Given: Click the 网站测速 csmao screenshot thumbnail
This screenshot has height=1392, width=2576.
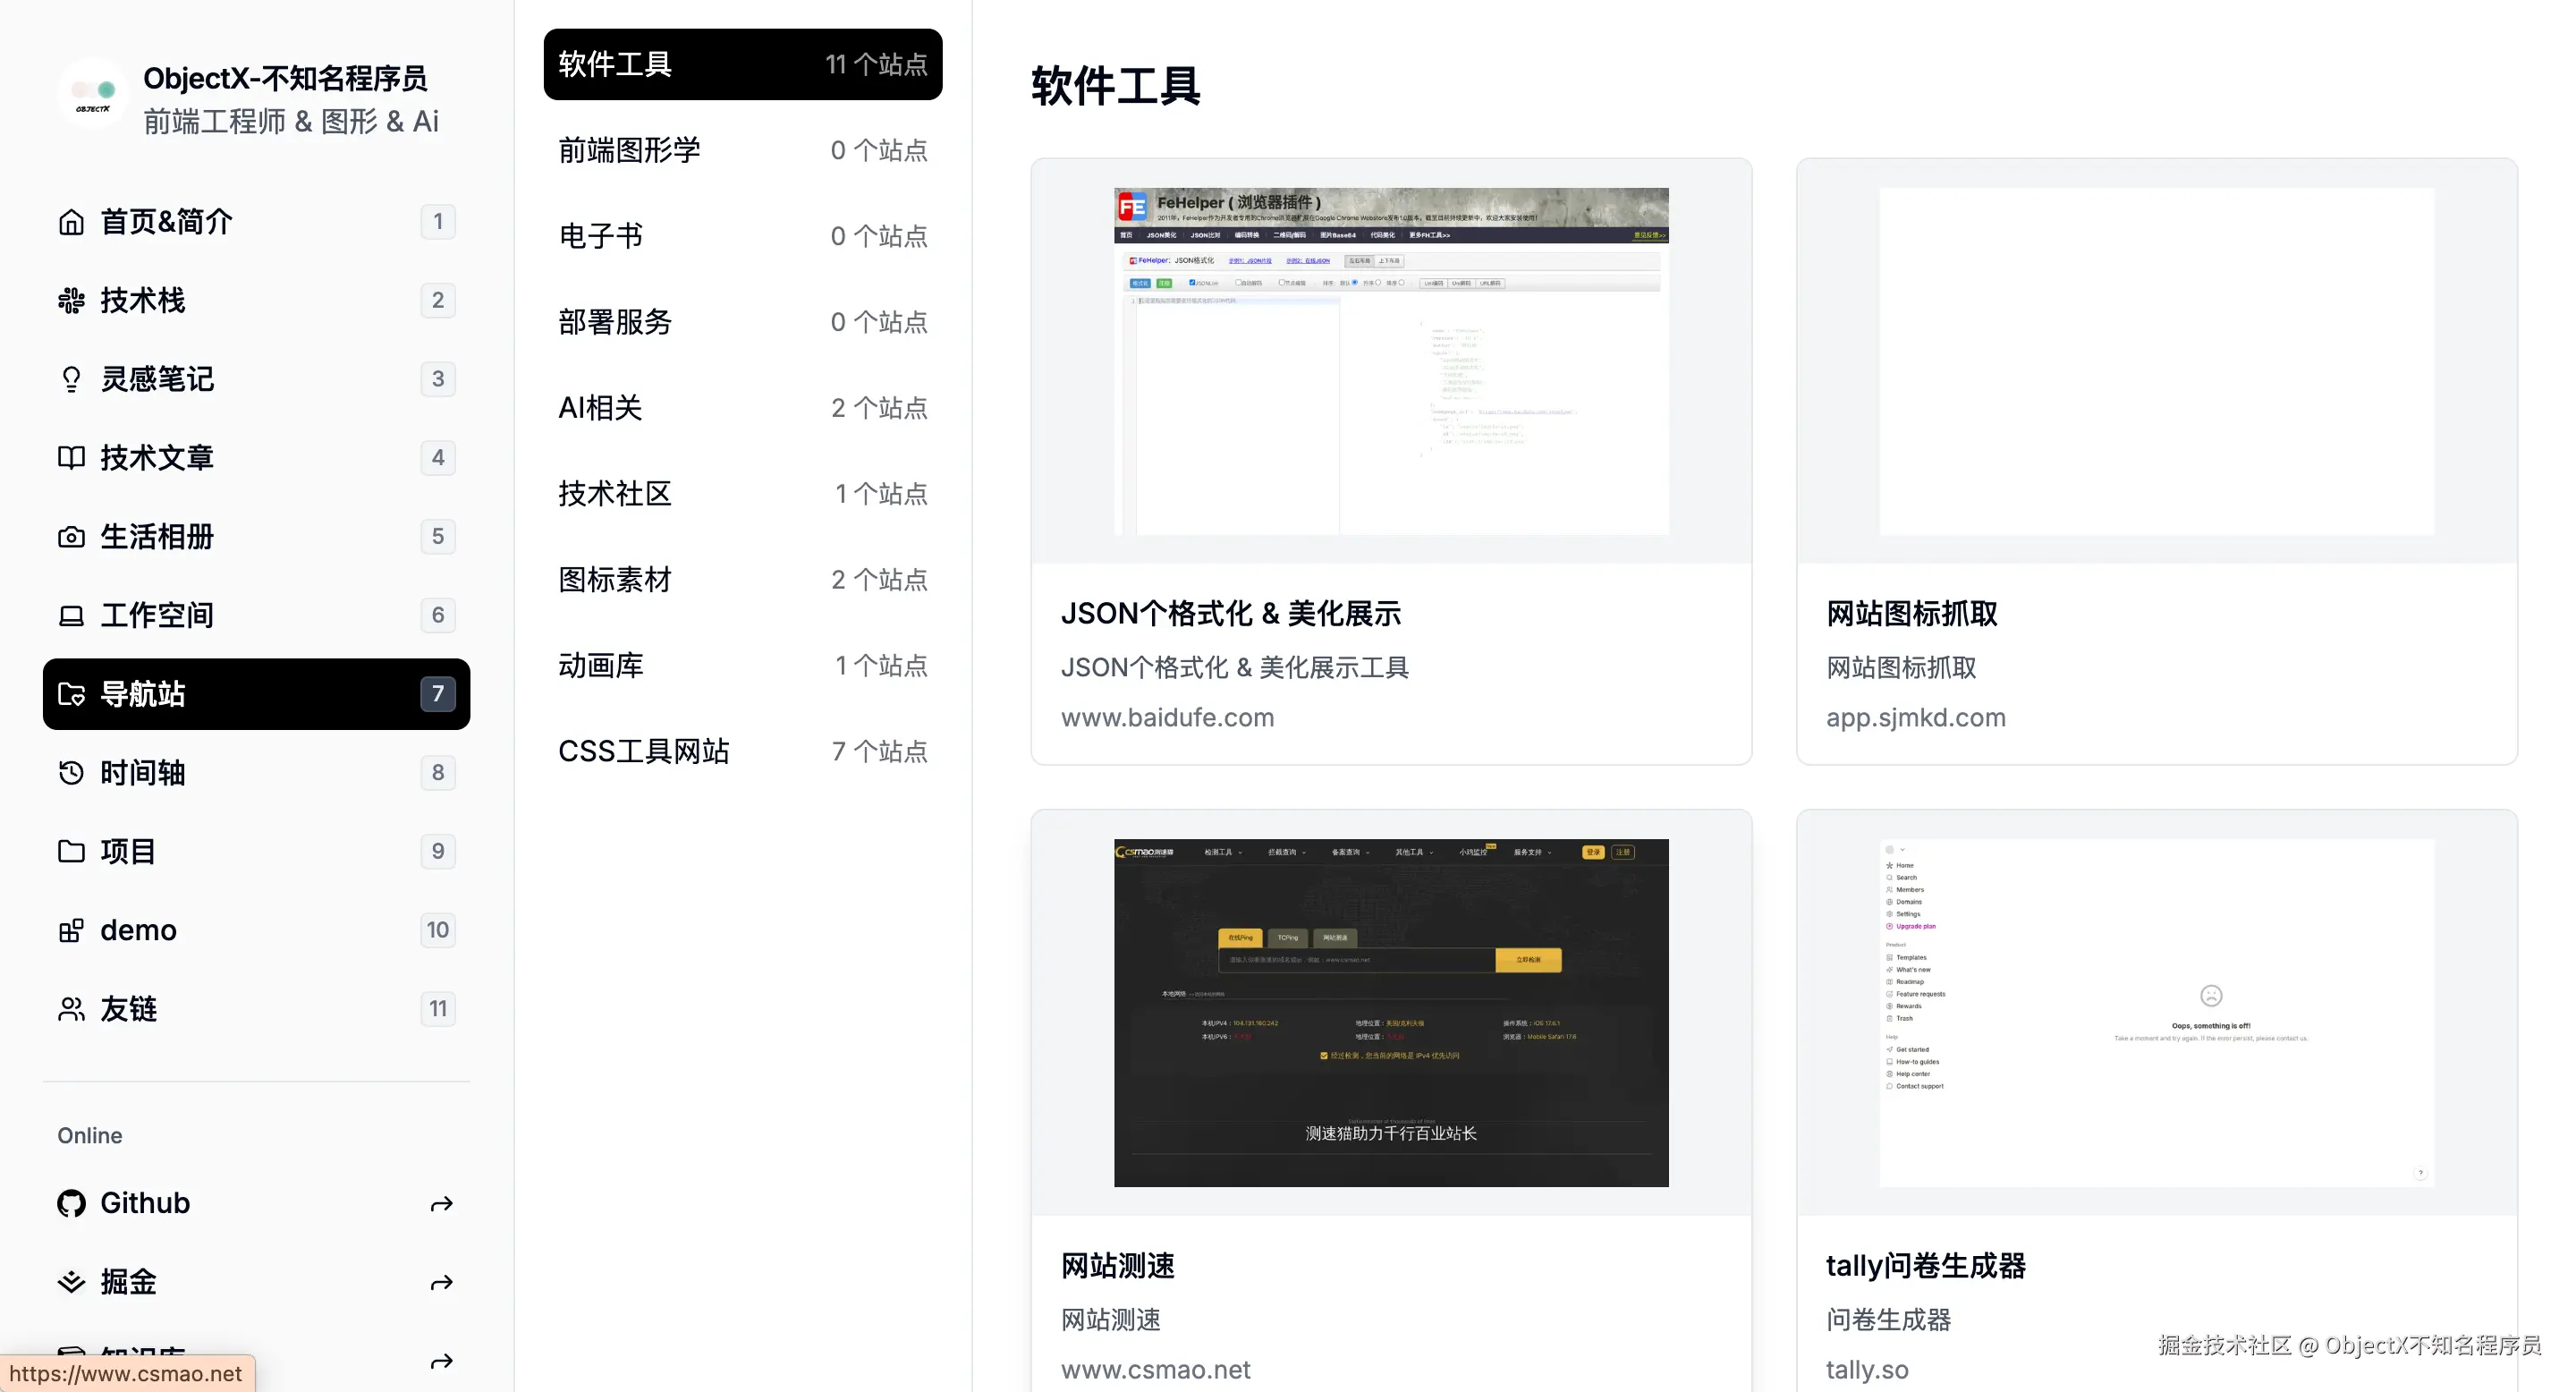Looking at the screenshot, I should click(x=1390, y=1012).
